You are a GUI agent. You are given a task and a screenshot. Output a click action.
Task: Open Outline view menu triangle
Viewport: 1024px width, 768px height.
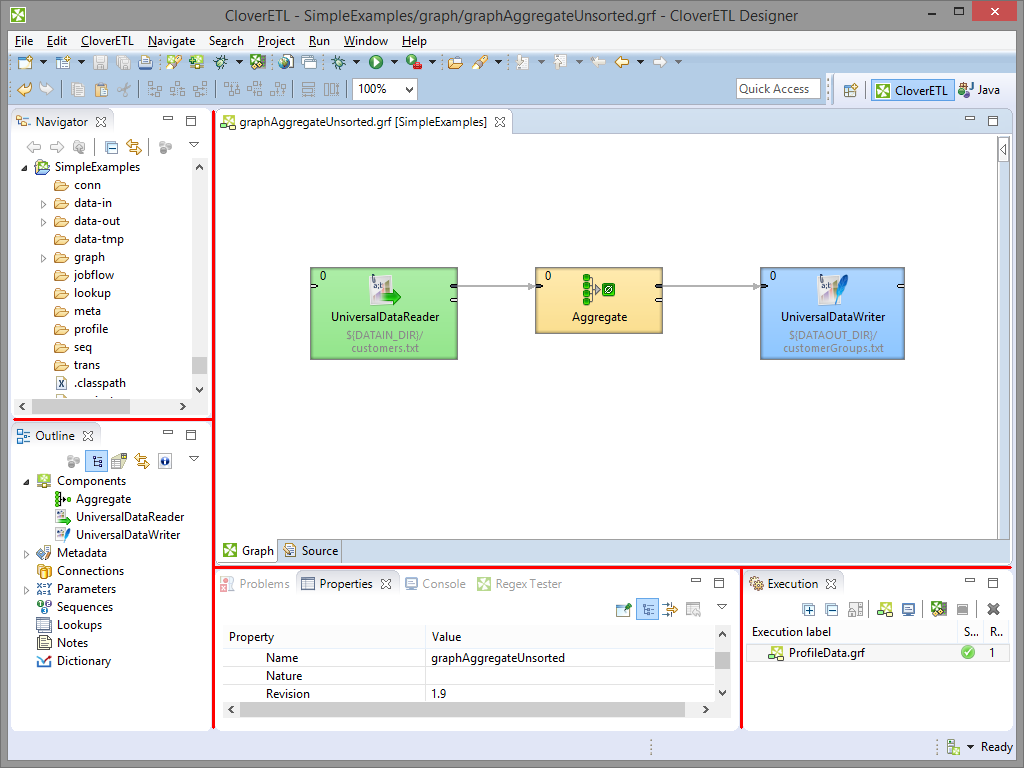point(194,458)
